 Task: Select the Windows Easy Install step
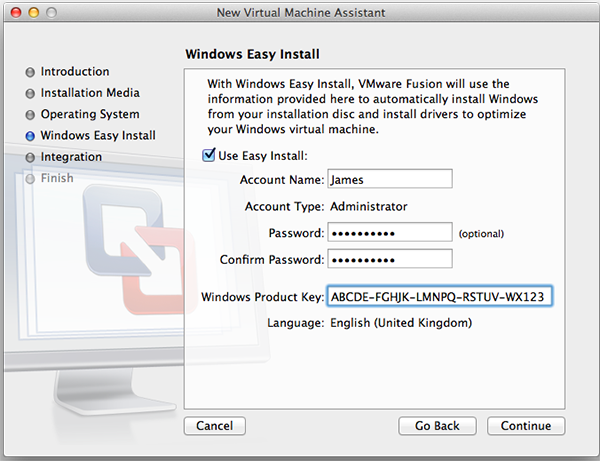click(98, 135)
